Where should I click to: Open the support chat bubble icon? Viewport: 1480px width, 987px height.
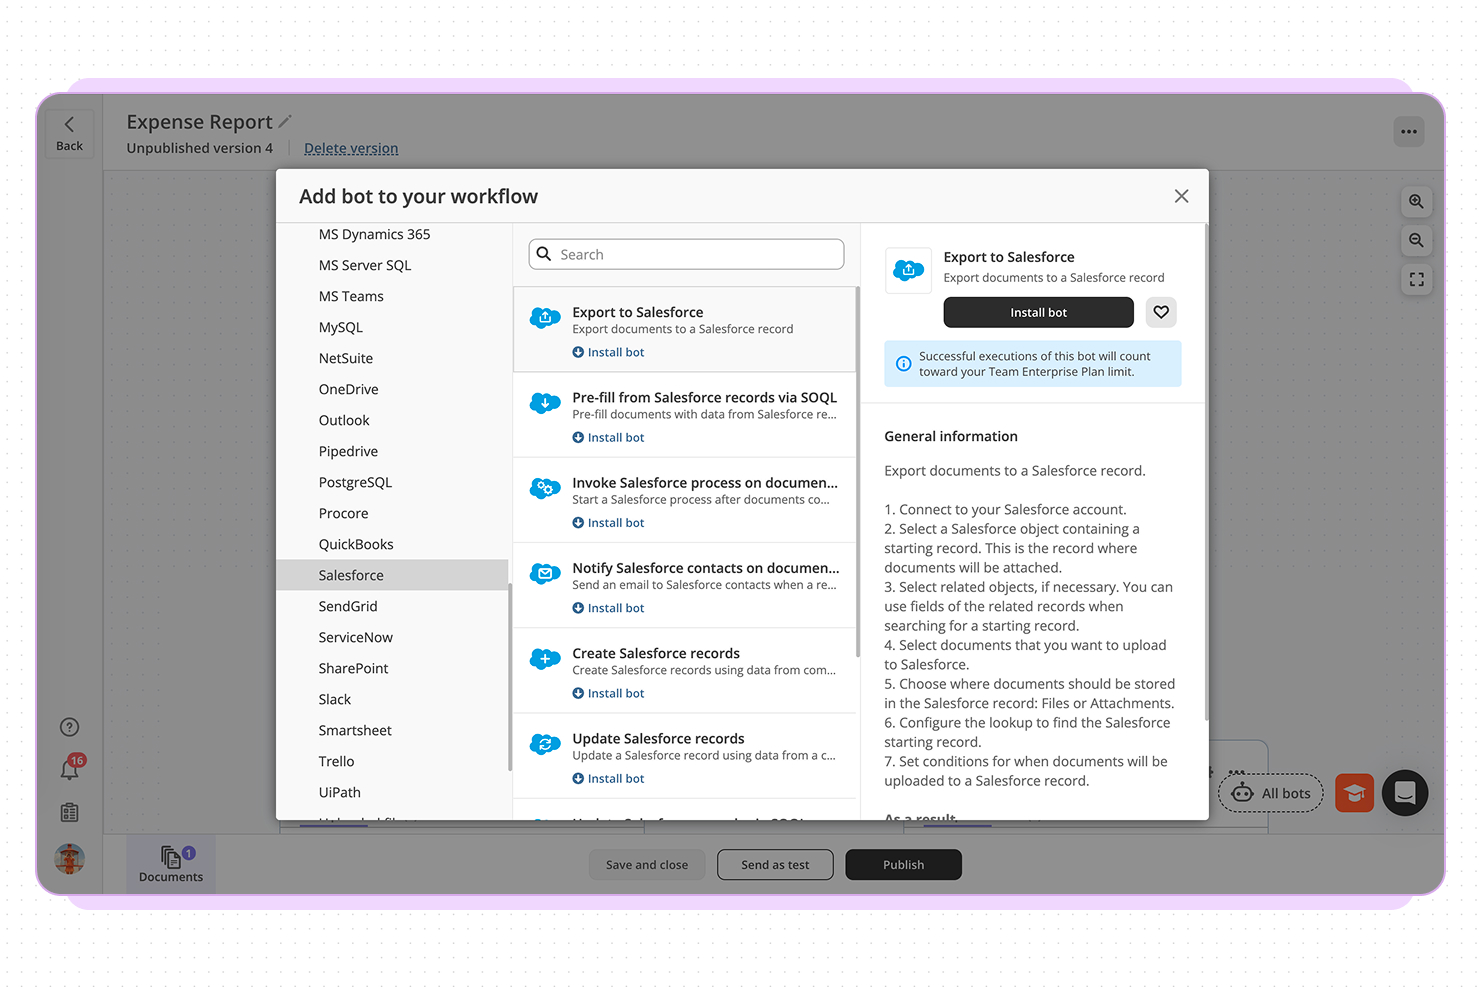(x=1404, y=792)
